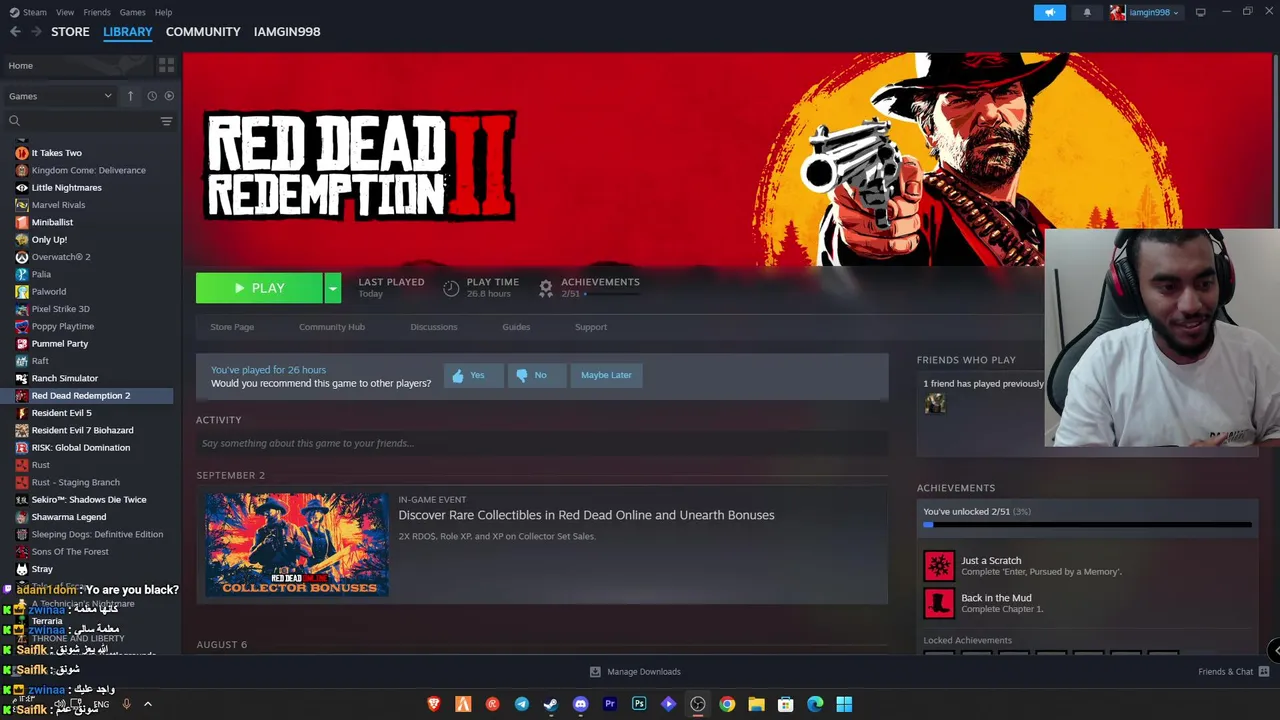This screenshot has height=720, width=1280.
Task: Click the library search field
Action: point(80,121)
